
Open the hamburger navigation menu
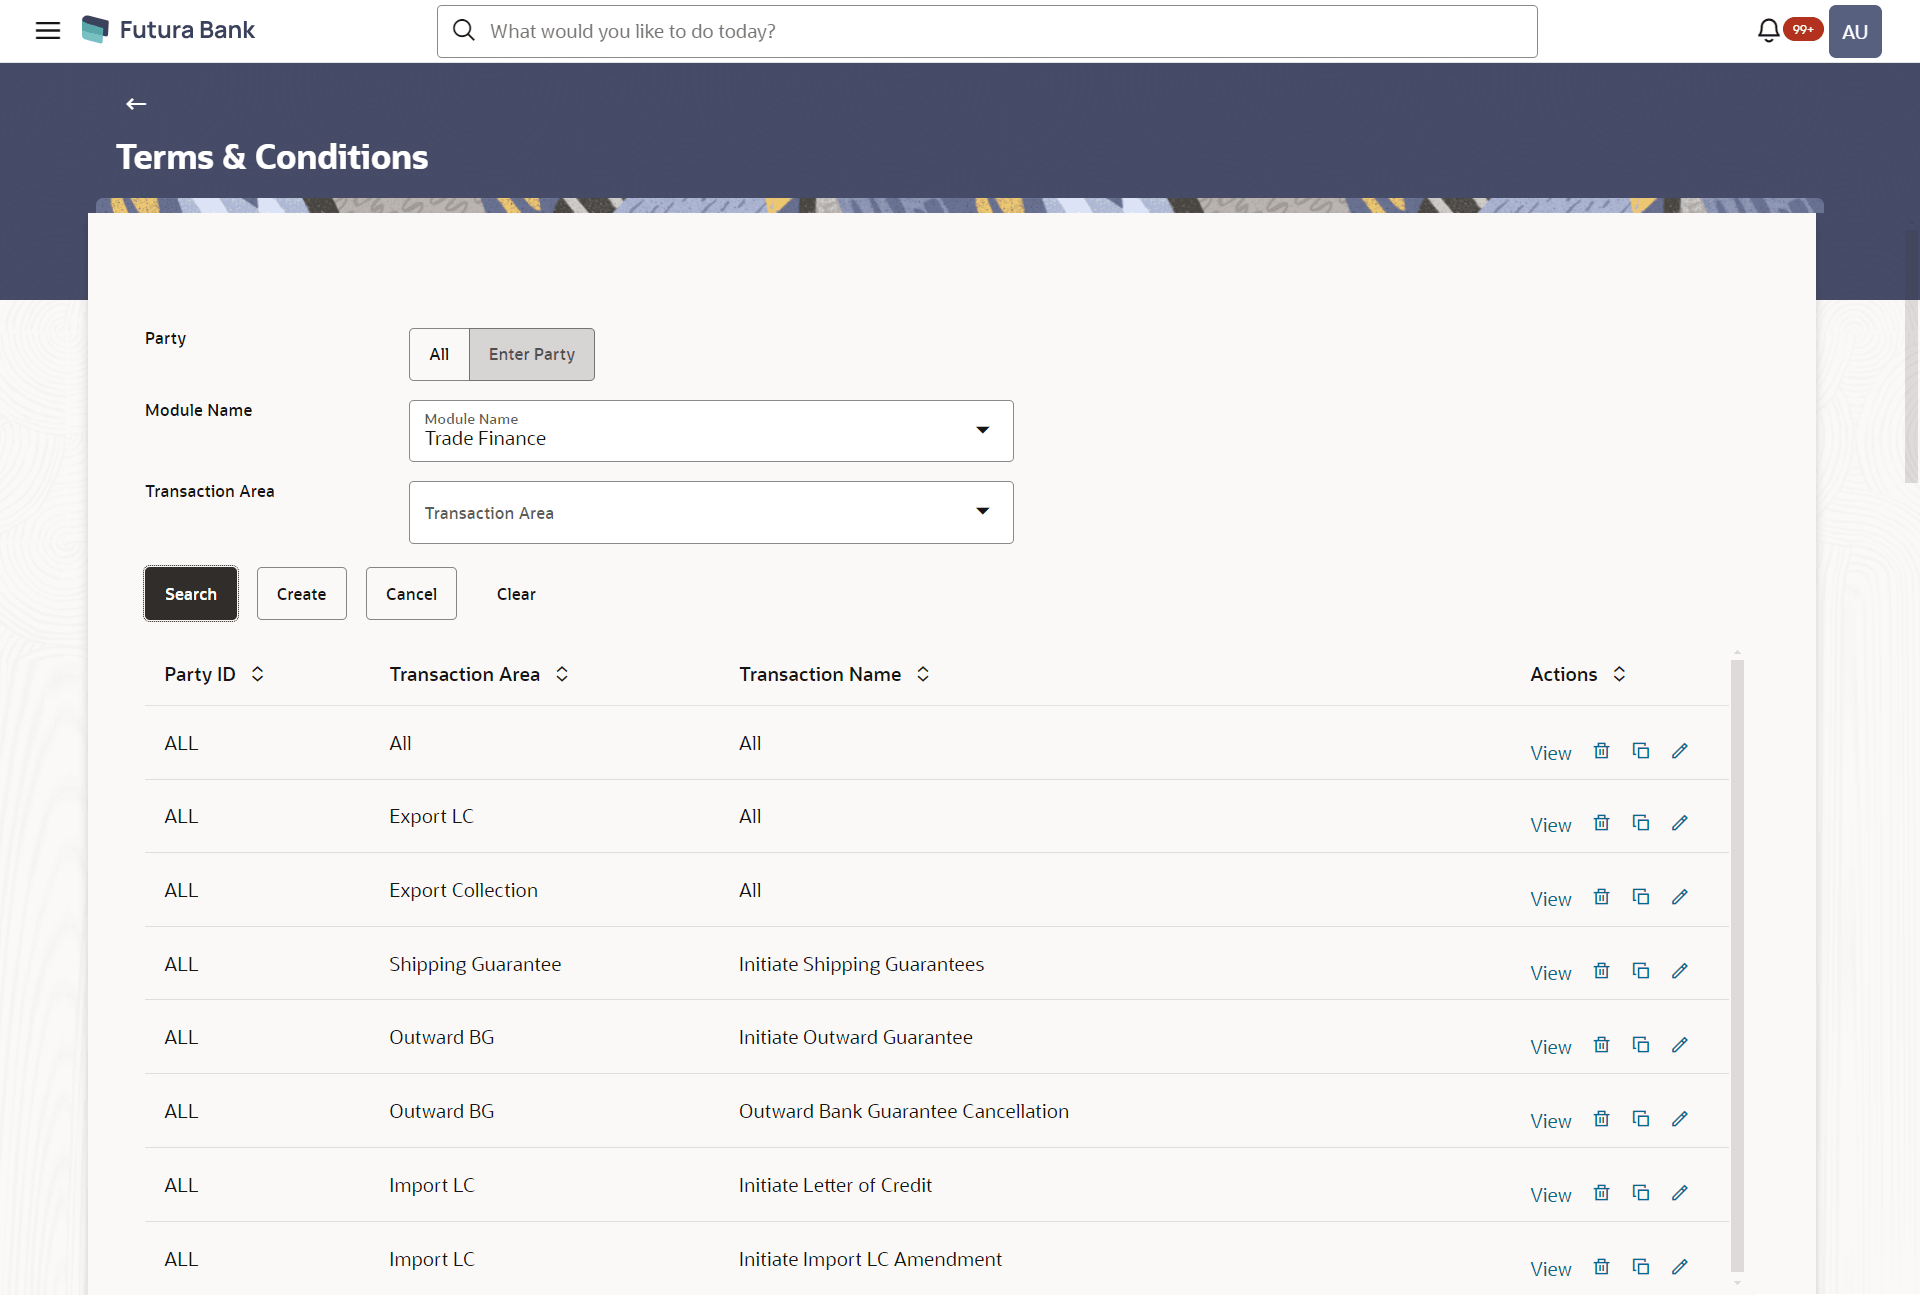pyautogui.click(x=47, y=31)
